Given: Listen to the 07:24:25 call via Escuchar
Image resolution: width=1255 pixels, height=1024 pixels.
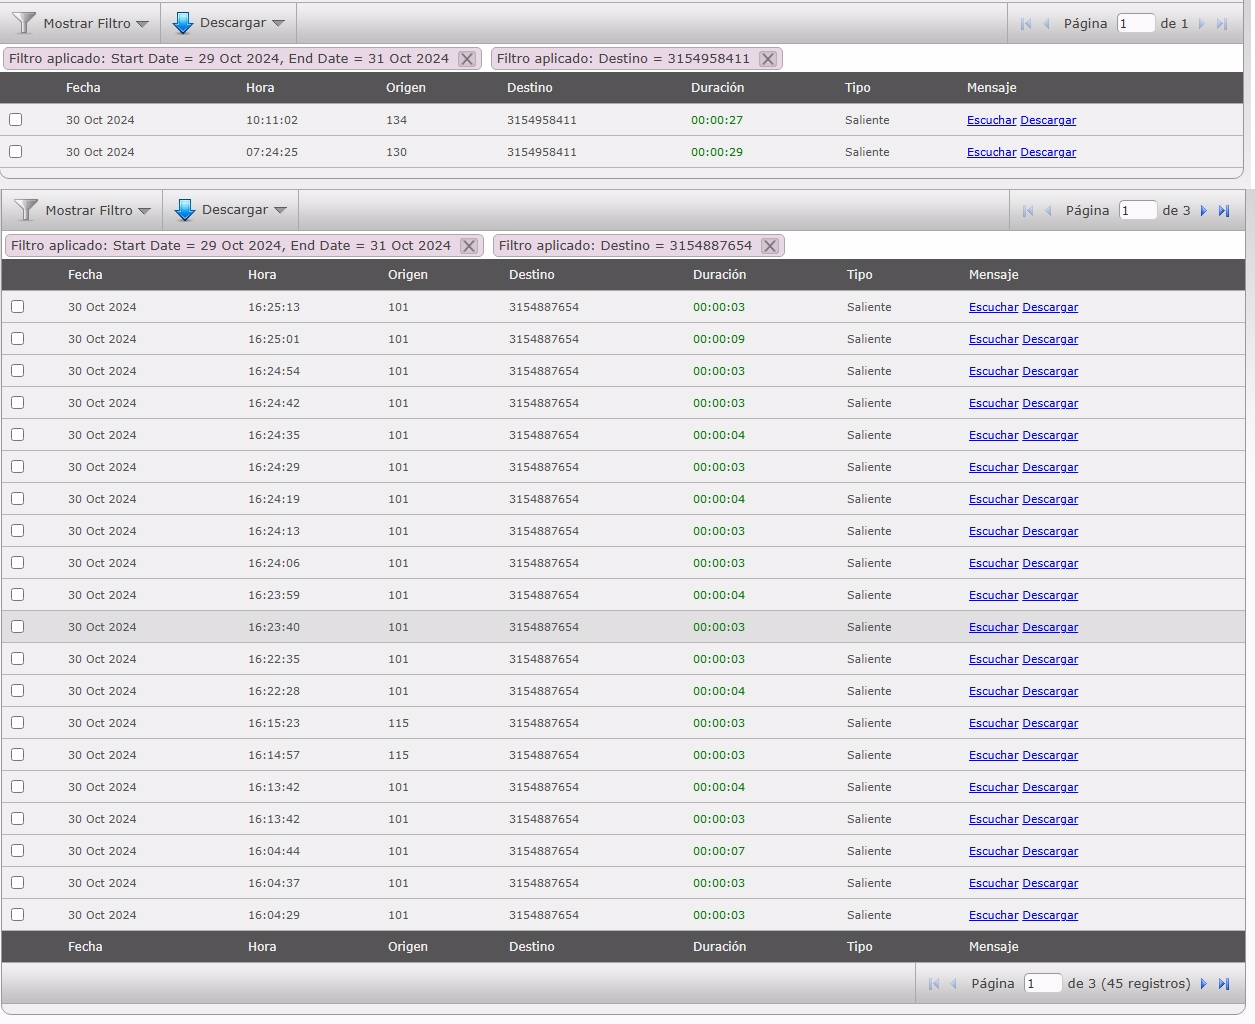Looking at the screenshot, I should (x=991, y=152).
